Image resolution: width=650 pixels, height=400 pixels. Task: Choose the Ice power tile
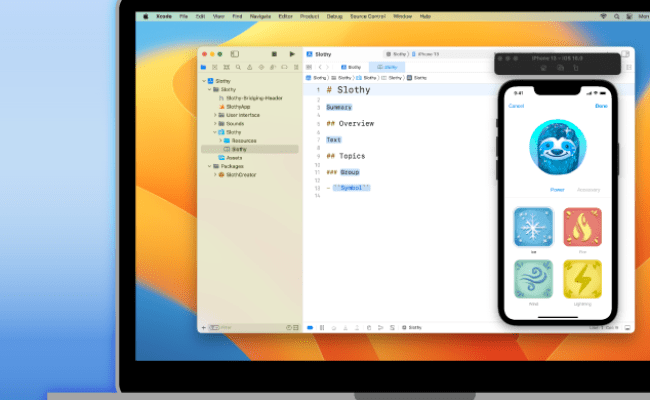tap(534, 227)
